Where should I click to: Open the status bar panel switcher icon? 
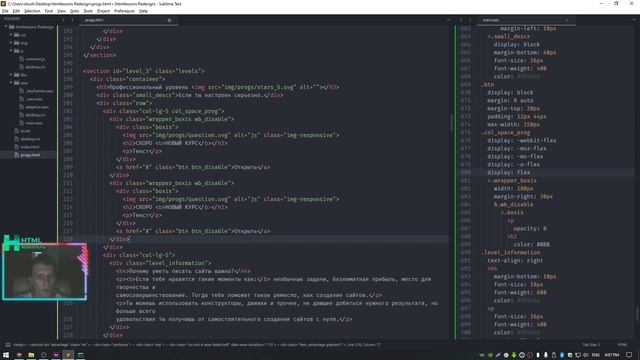[7, 345]
